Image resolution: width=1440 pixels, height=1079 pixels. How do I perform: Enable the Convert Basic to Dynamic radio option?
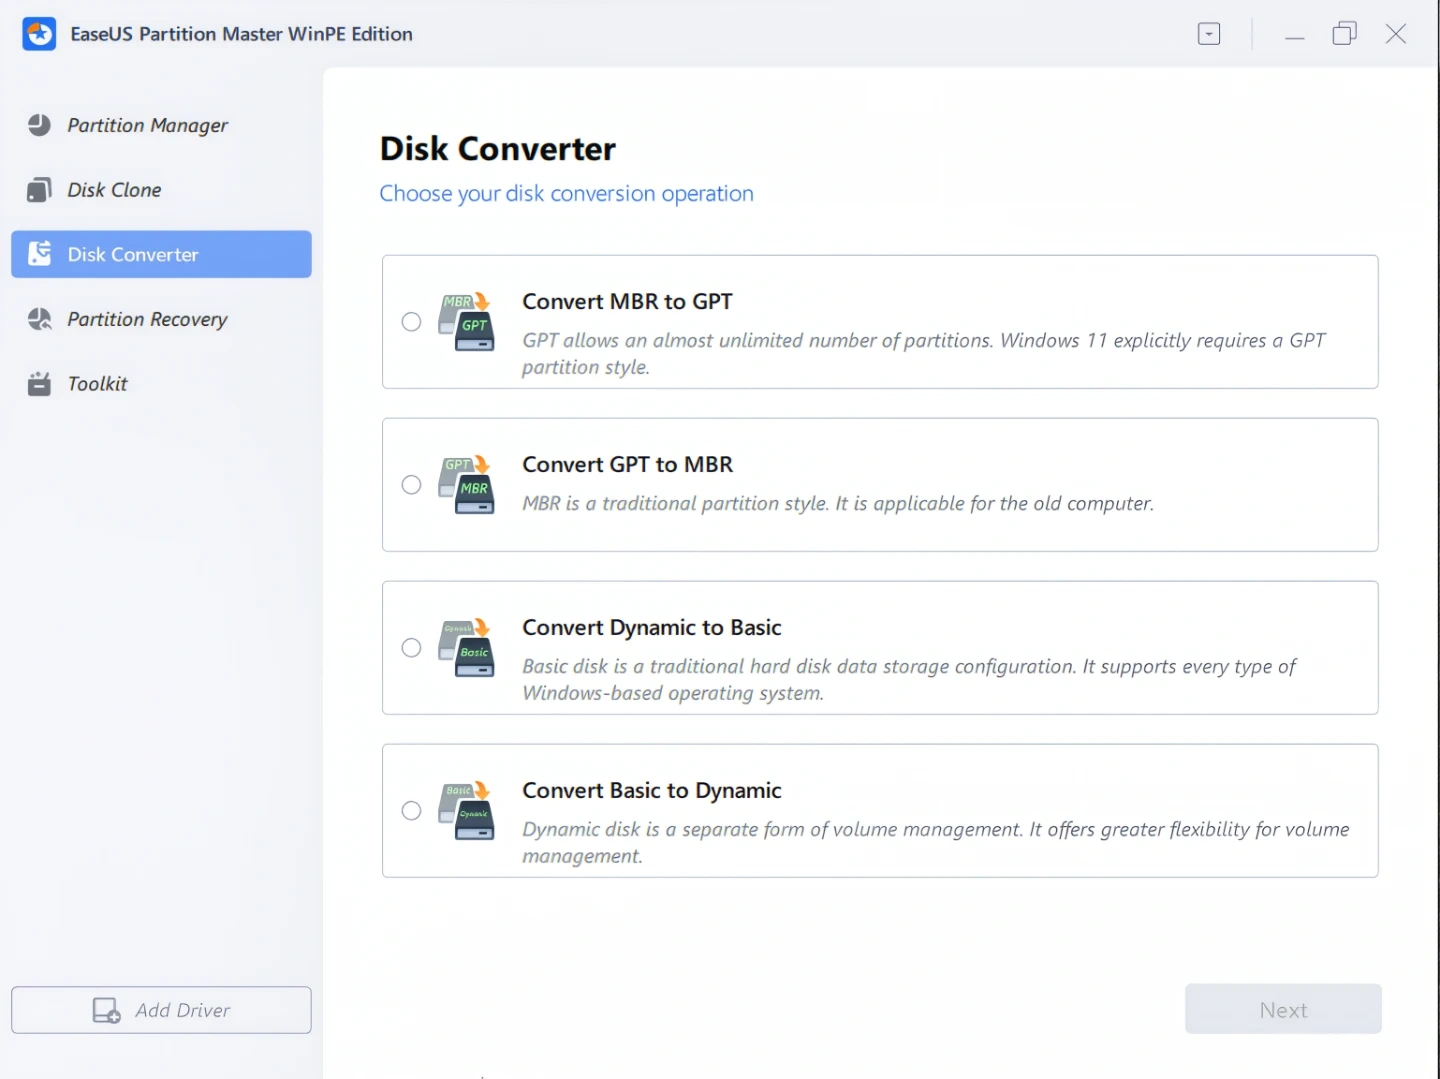coord(411,811)
